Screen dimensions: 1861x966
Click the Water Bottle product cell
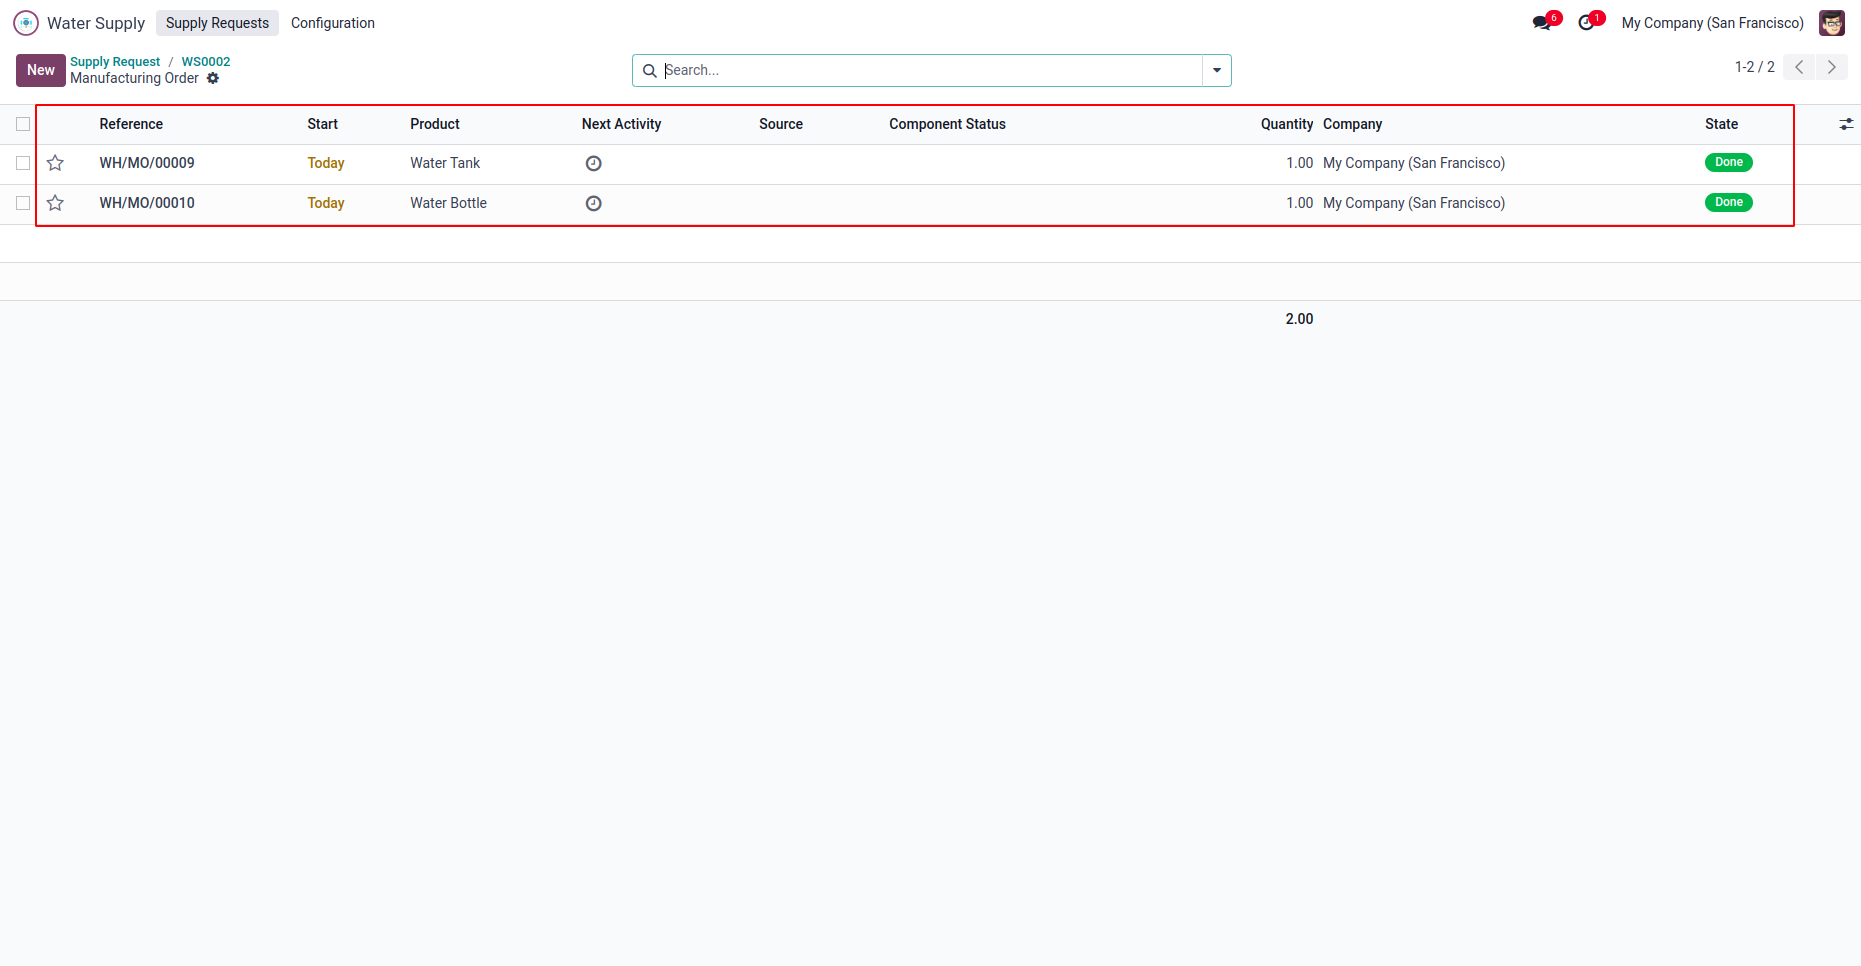click(448, 203)
